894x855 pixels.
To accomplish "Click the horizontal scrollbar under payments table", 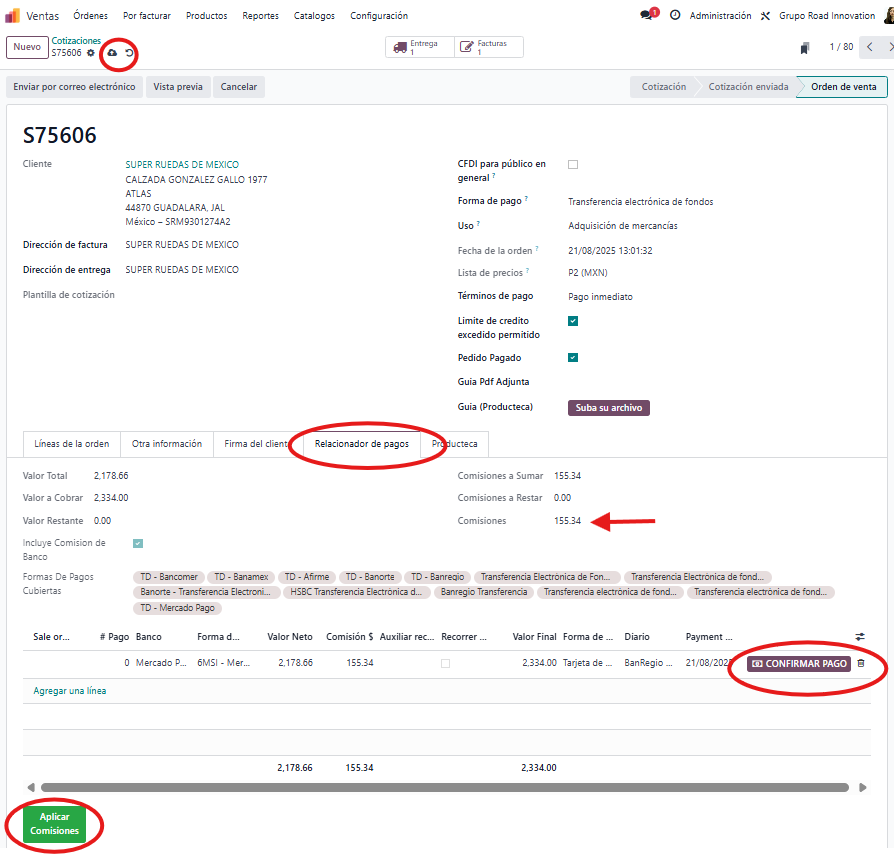I will tap(445, 788).
